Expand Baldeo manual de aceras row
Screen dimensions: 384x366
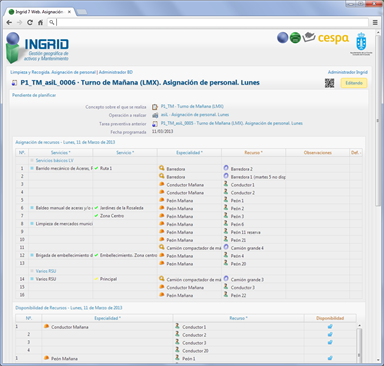32,208
